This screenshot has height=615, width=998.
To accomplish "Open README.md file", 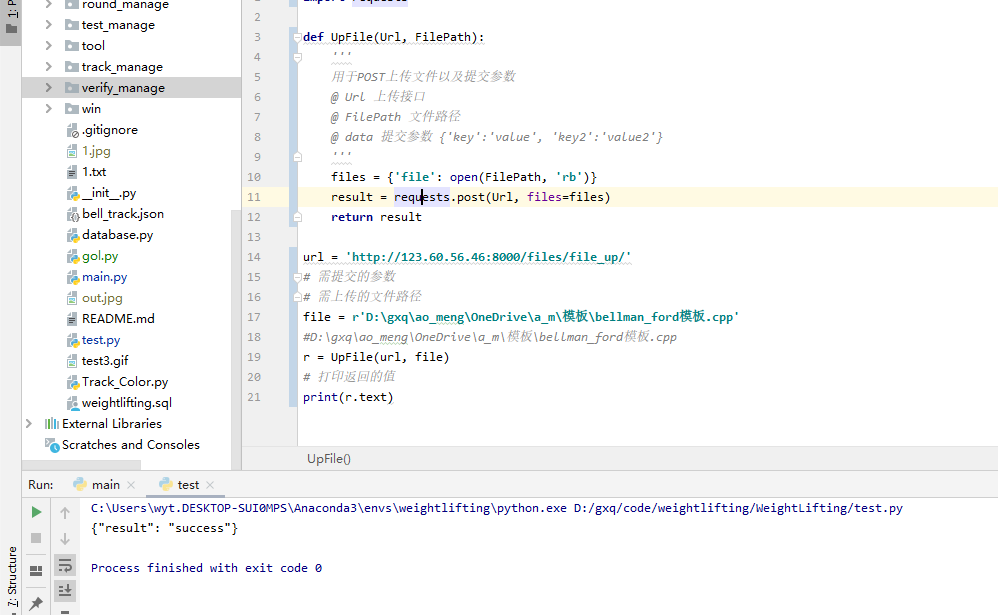I will 118,318.
